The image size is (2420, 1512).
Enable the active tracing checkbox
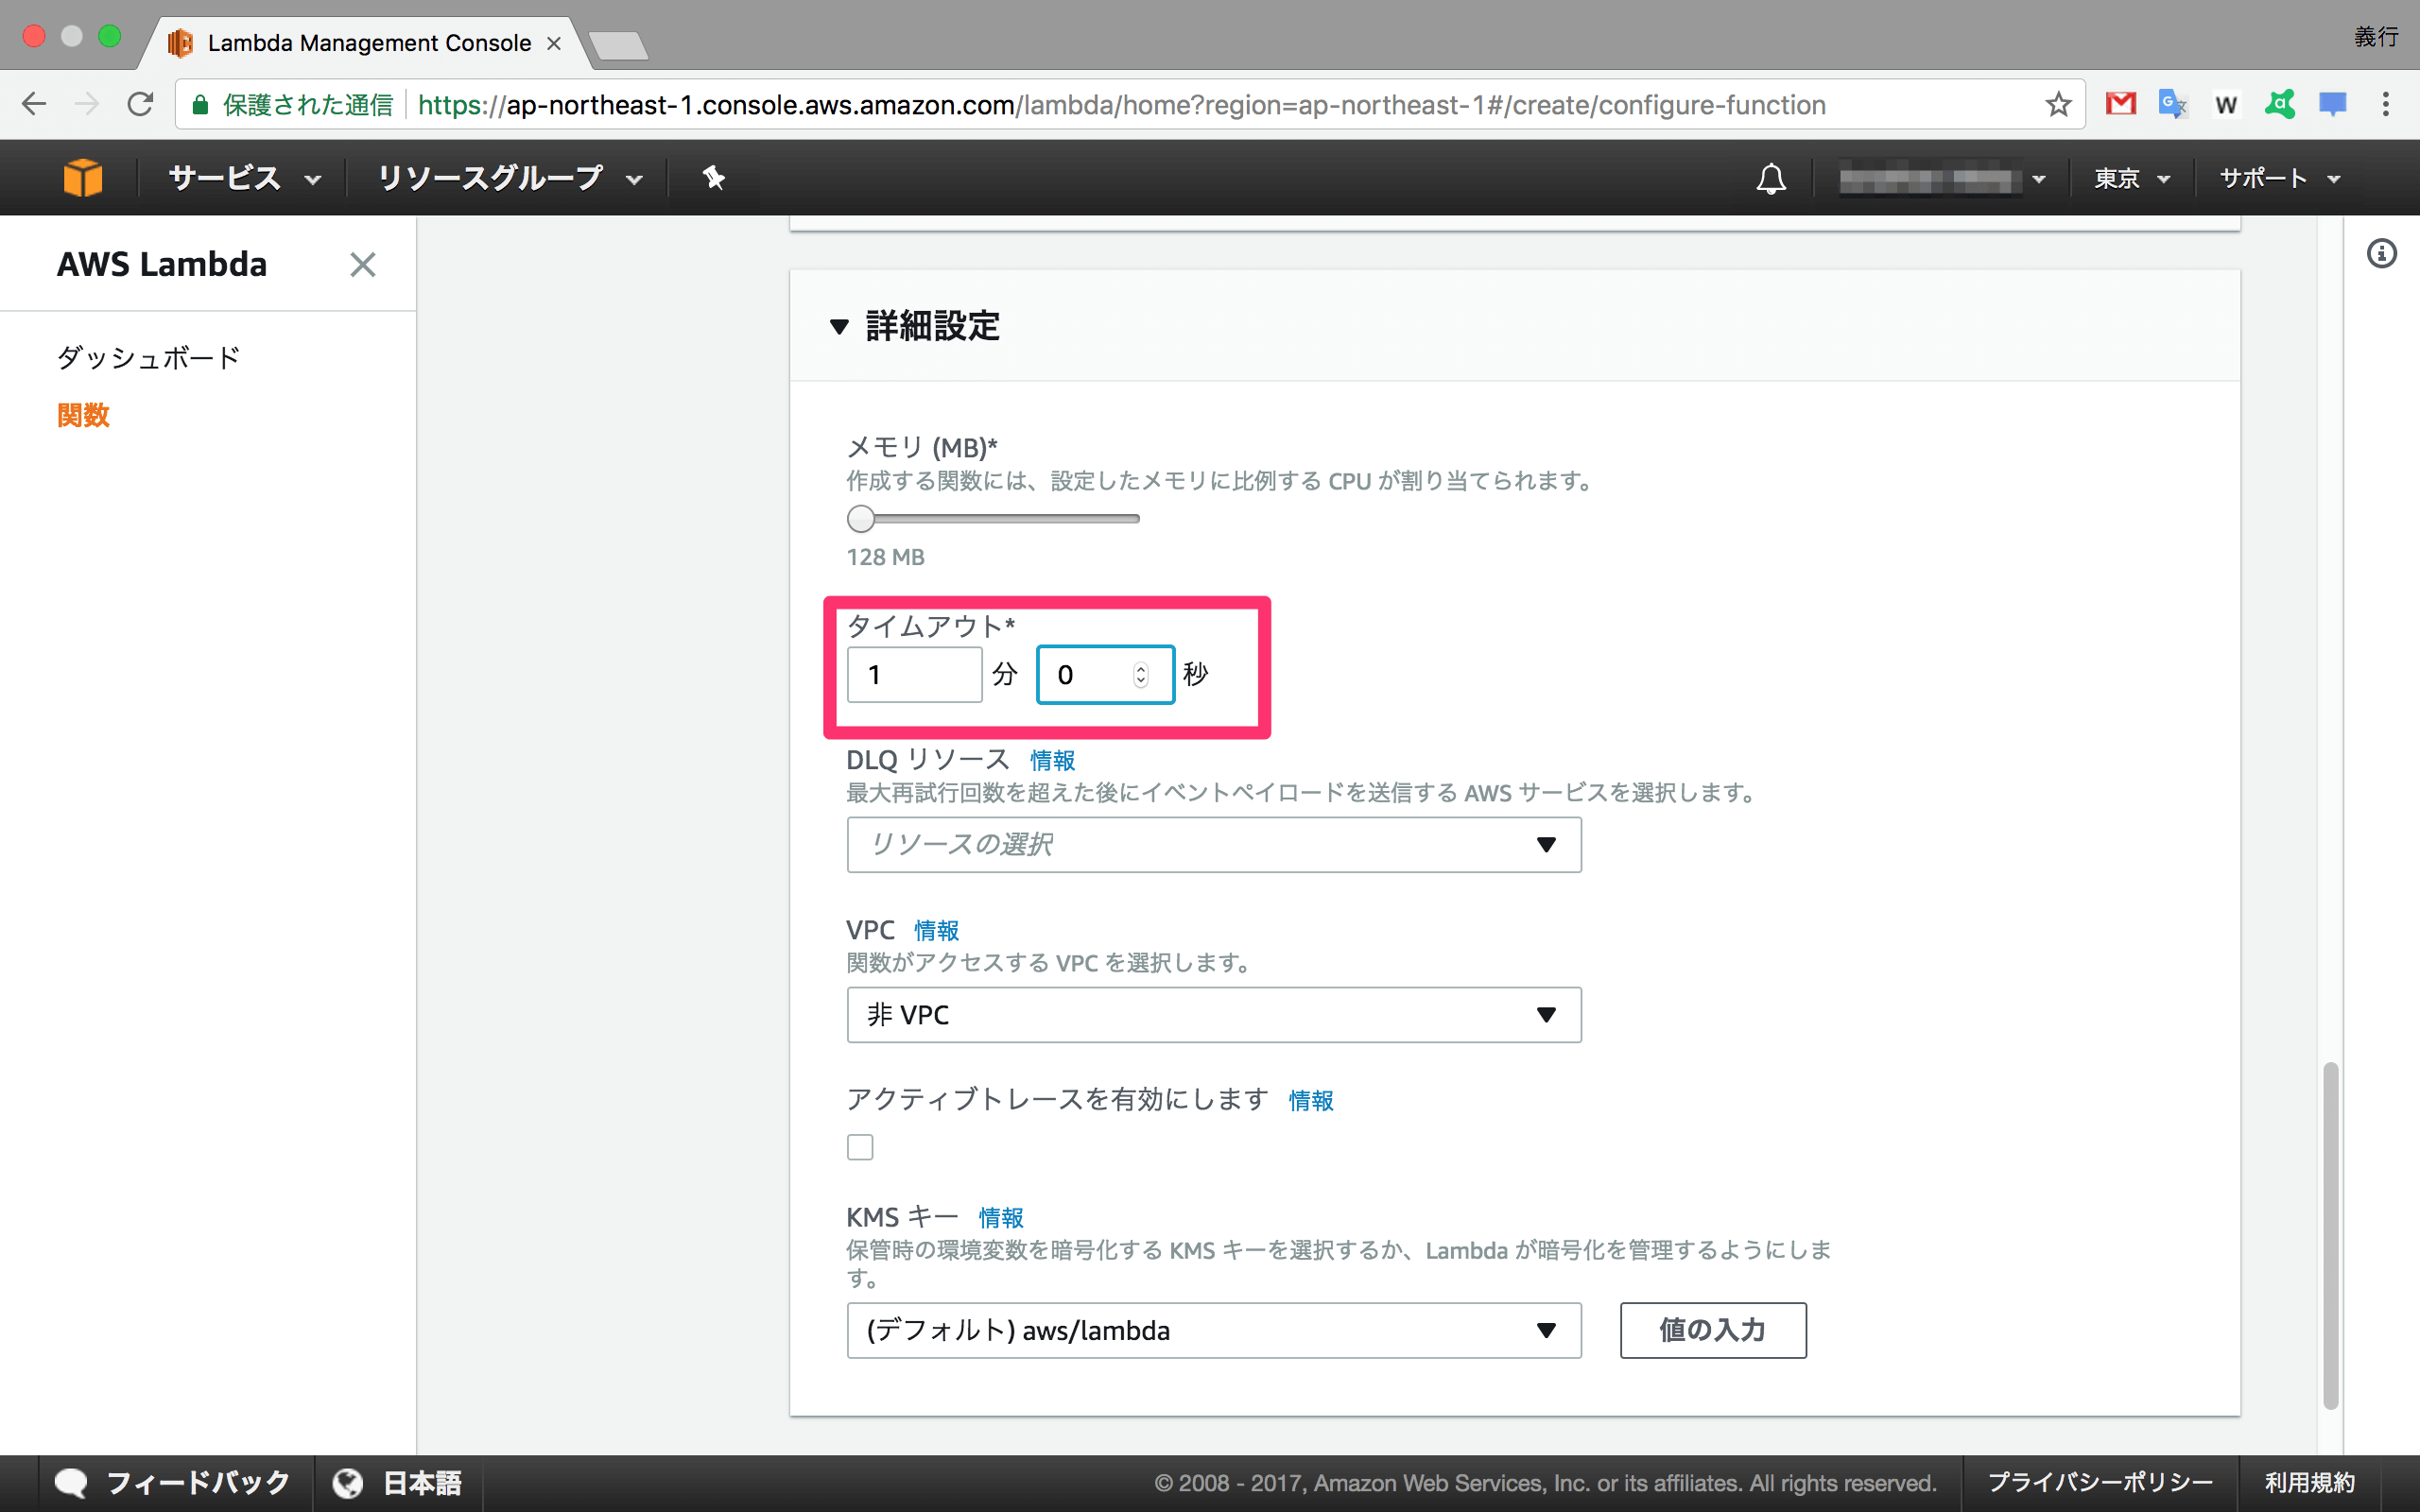click(x=860, y=1147)
